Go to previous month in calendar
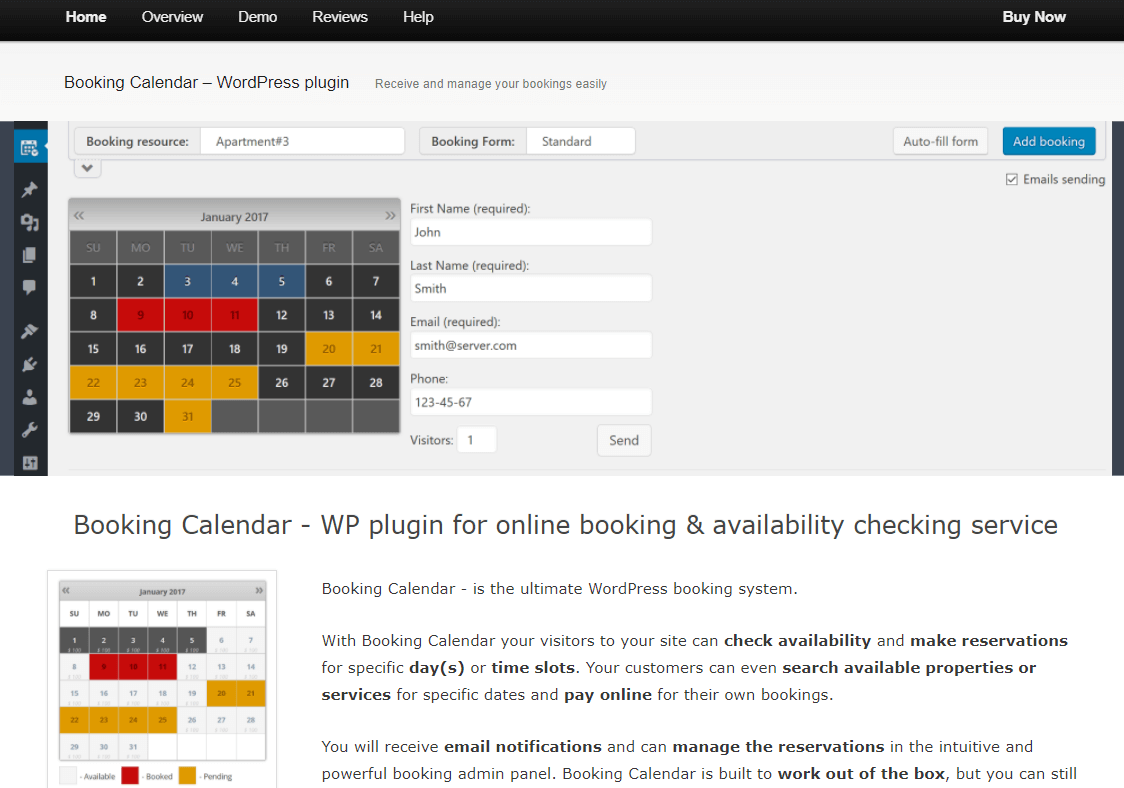 [x=79, y=215]
